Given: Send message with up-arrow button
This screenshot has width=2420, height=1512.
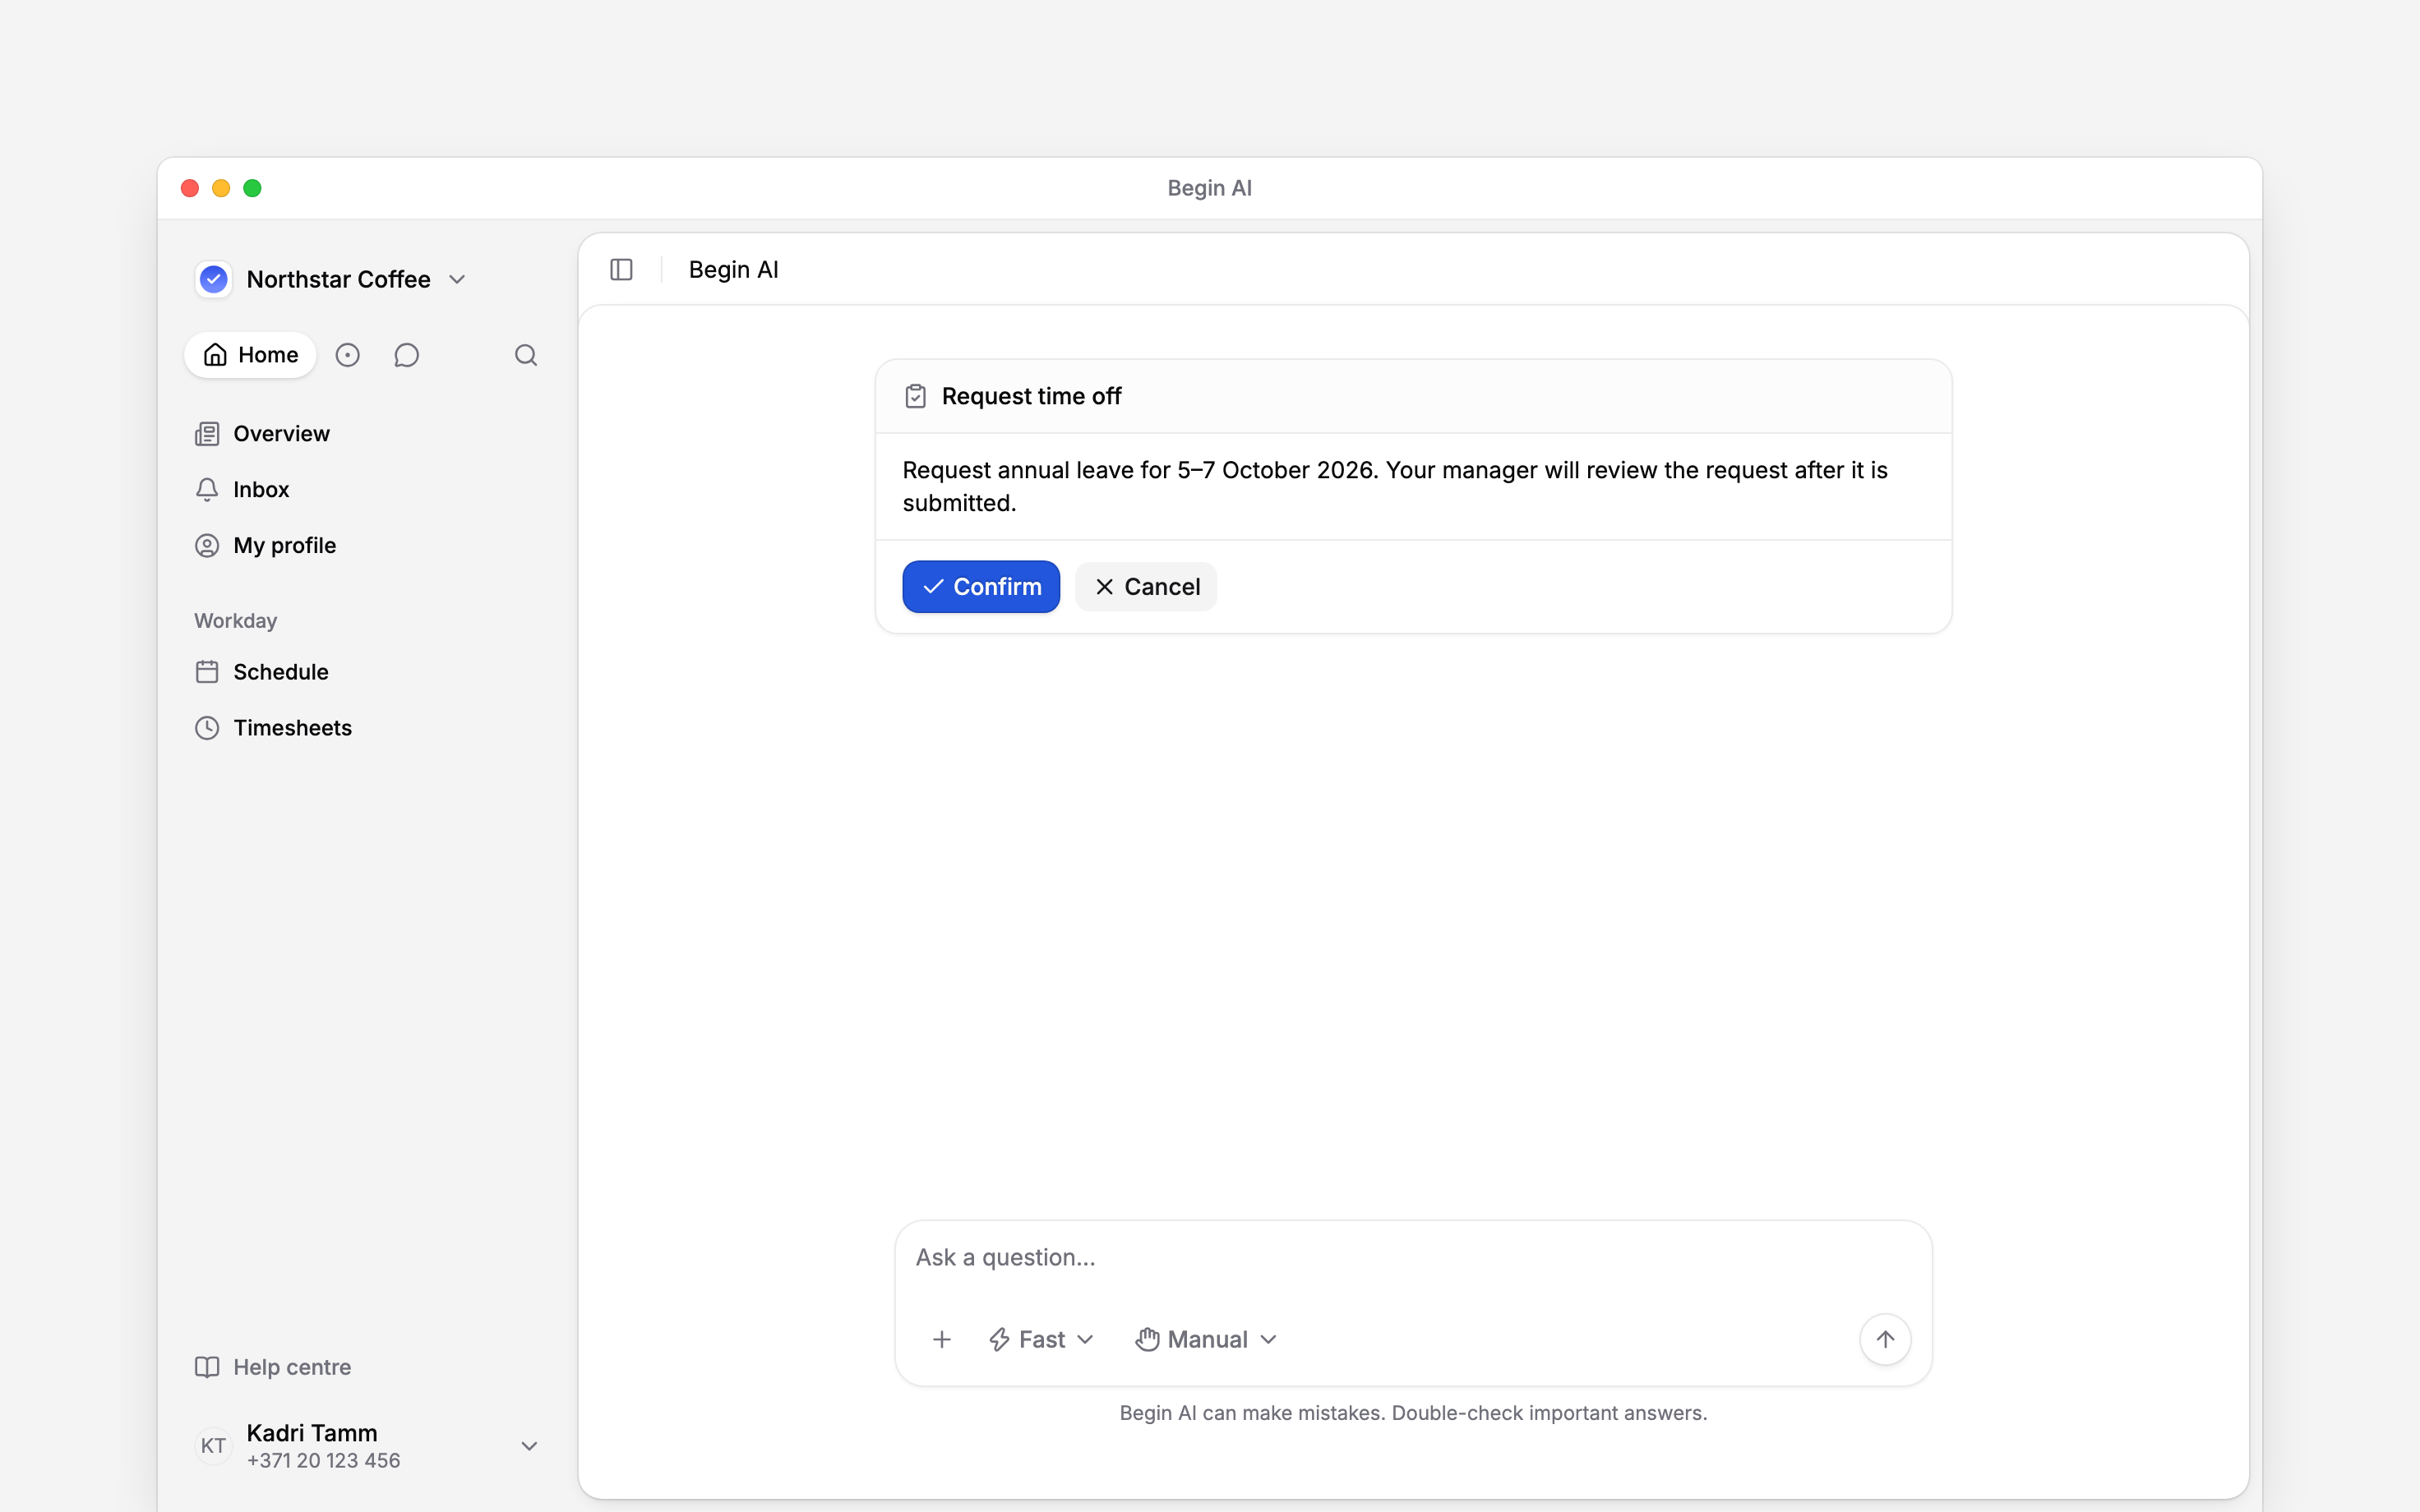Looking at the screenshot, I should pos(1885,1339).
